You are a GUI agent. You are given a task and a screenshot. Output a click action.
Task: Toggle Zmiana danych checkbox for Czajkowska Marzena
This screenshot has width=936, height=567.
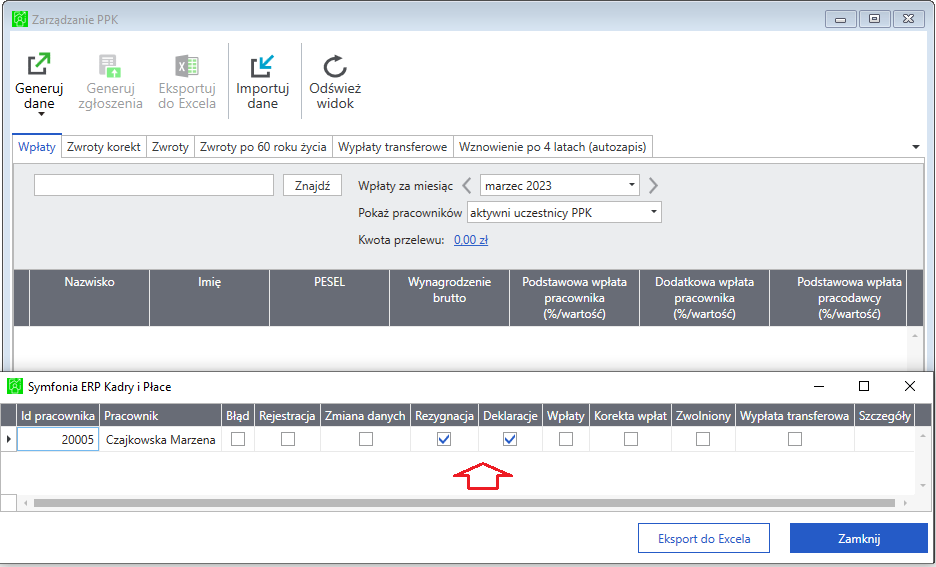[366, 439]
